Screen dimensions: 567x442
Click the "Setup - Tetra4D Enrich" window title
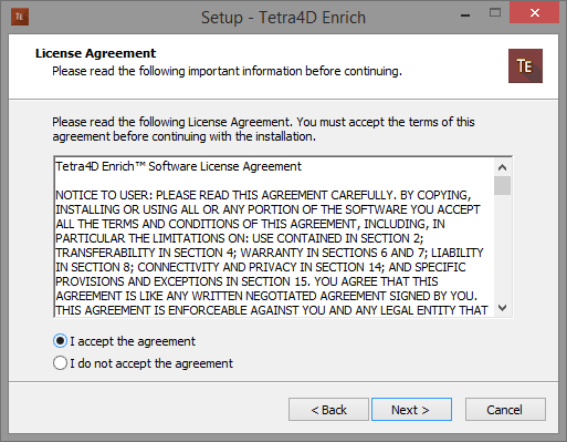pyautogui.click(x=283, y=17)
